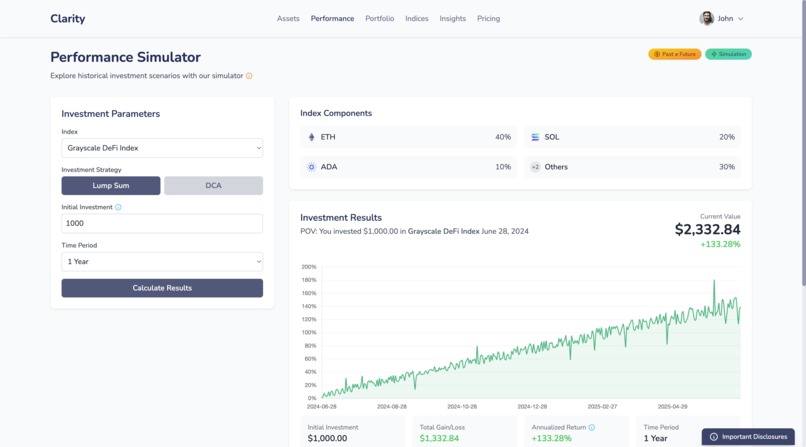
Task: Click the Calculate Results button
Action: point(162,288)
